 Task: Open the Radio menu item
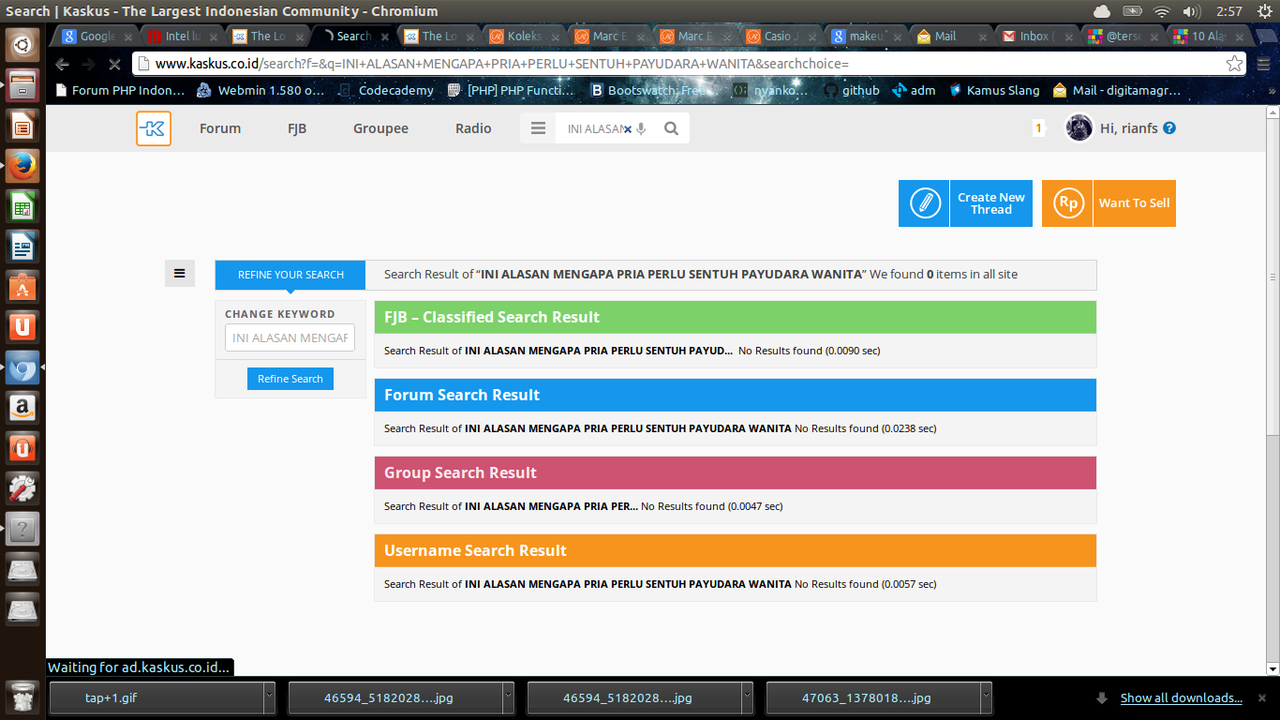click(x=473, y=128)
